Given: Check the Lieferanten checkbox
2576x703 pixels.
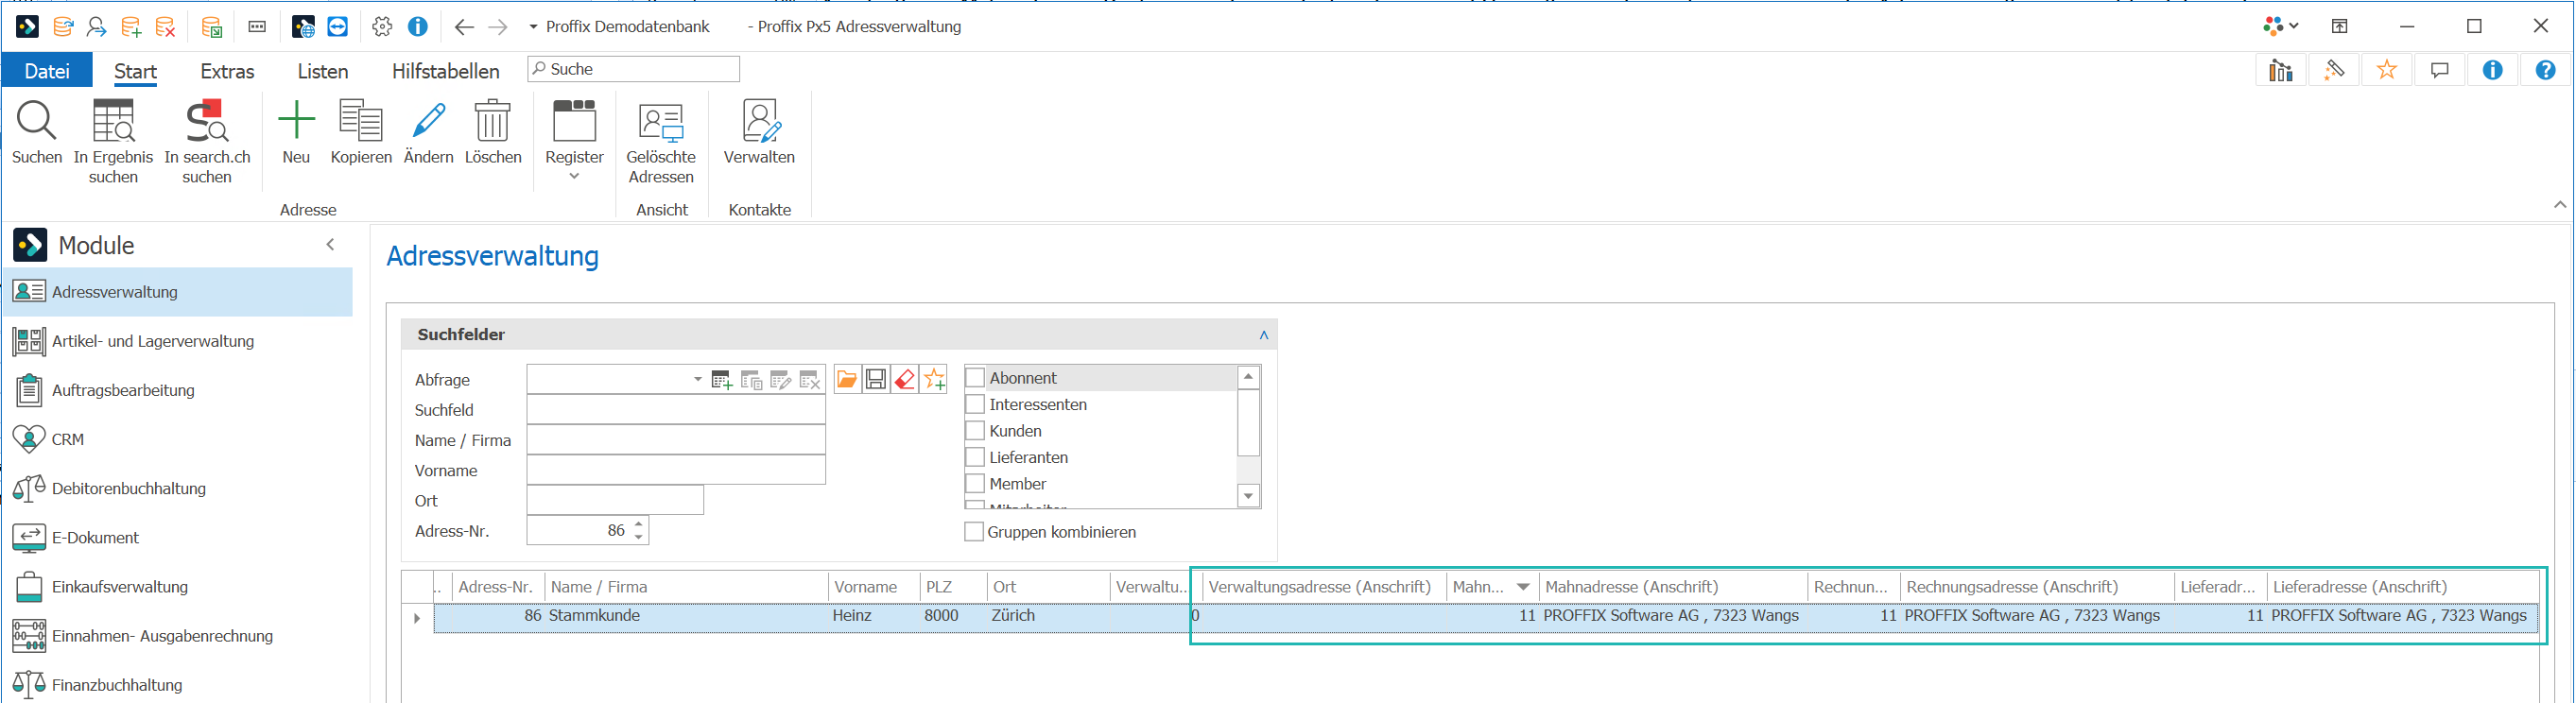Looking at the screenshot, I should coord(975,458).
